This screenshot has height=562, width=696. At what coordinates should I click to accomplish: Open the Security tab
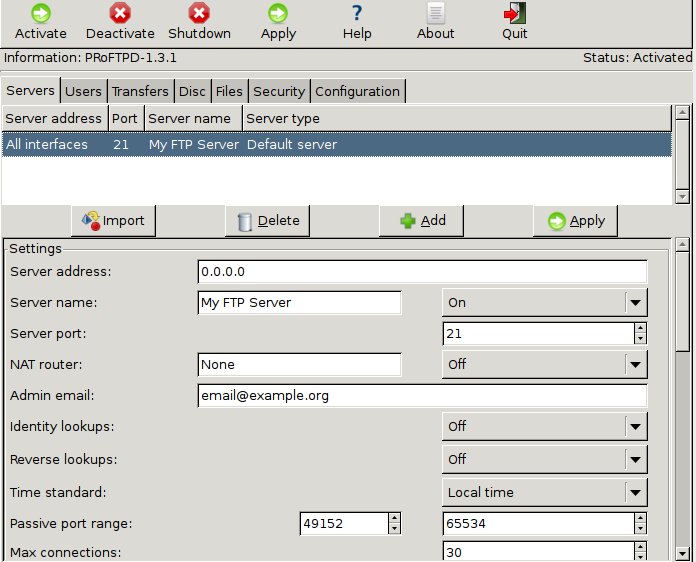[278, 91]
